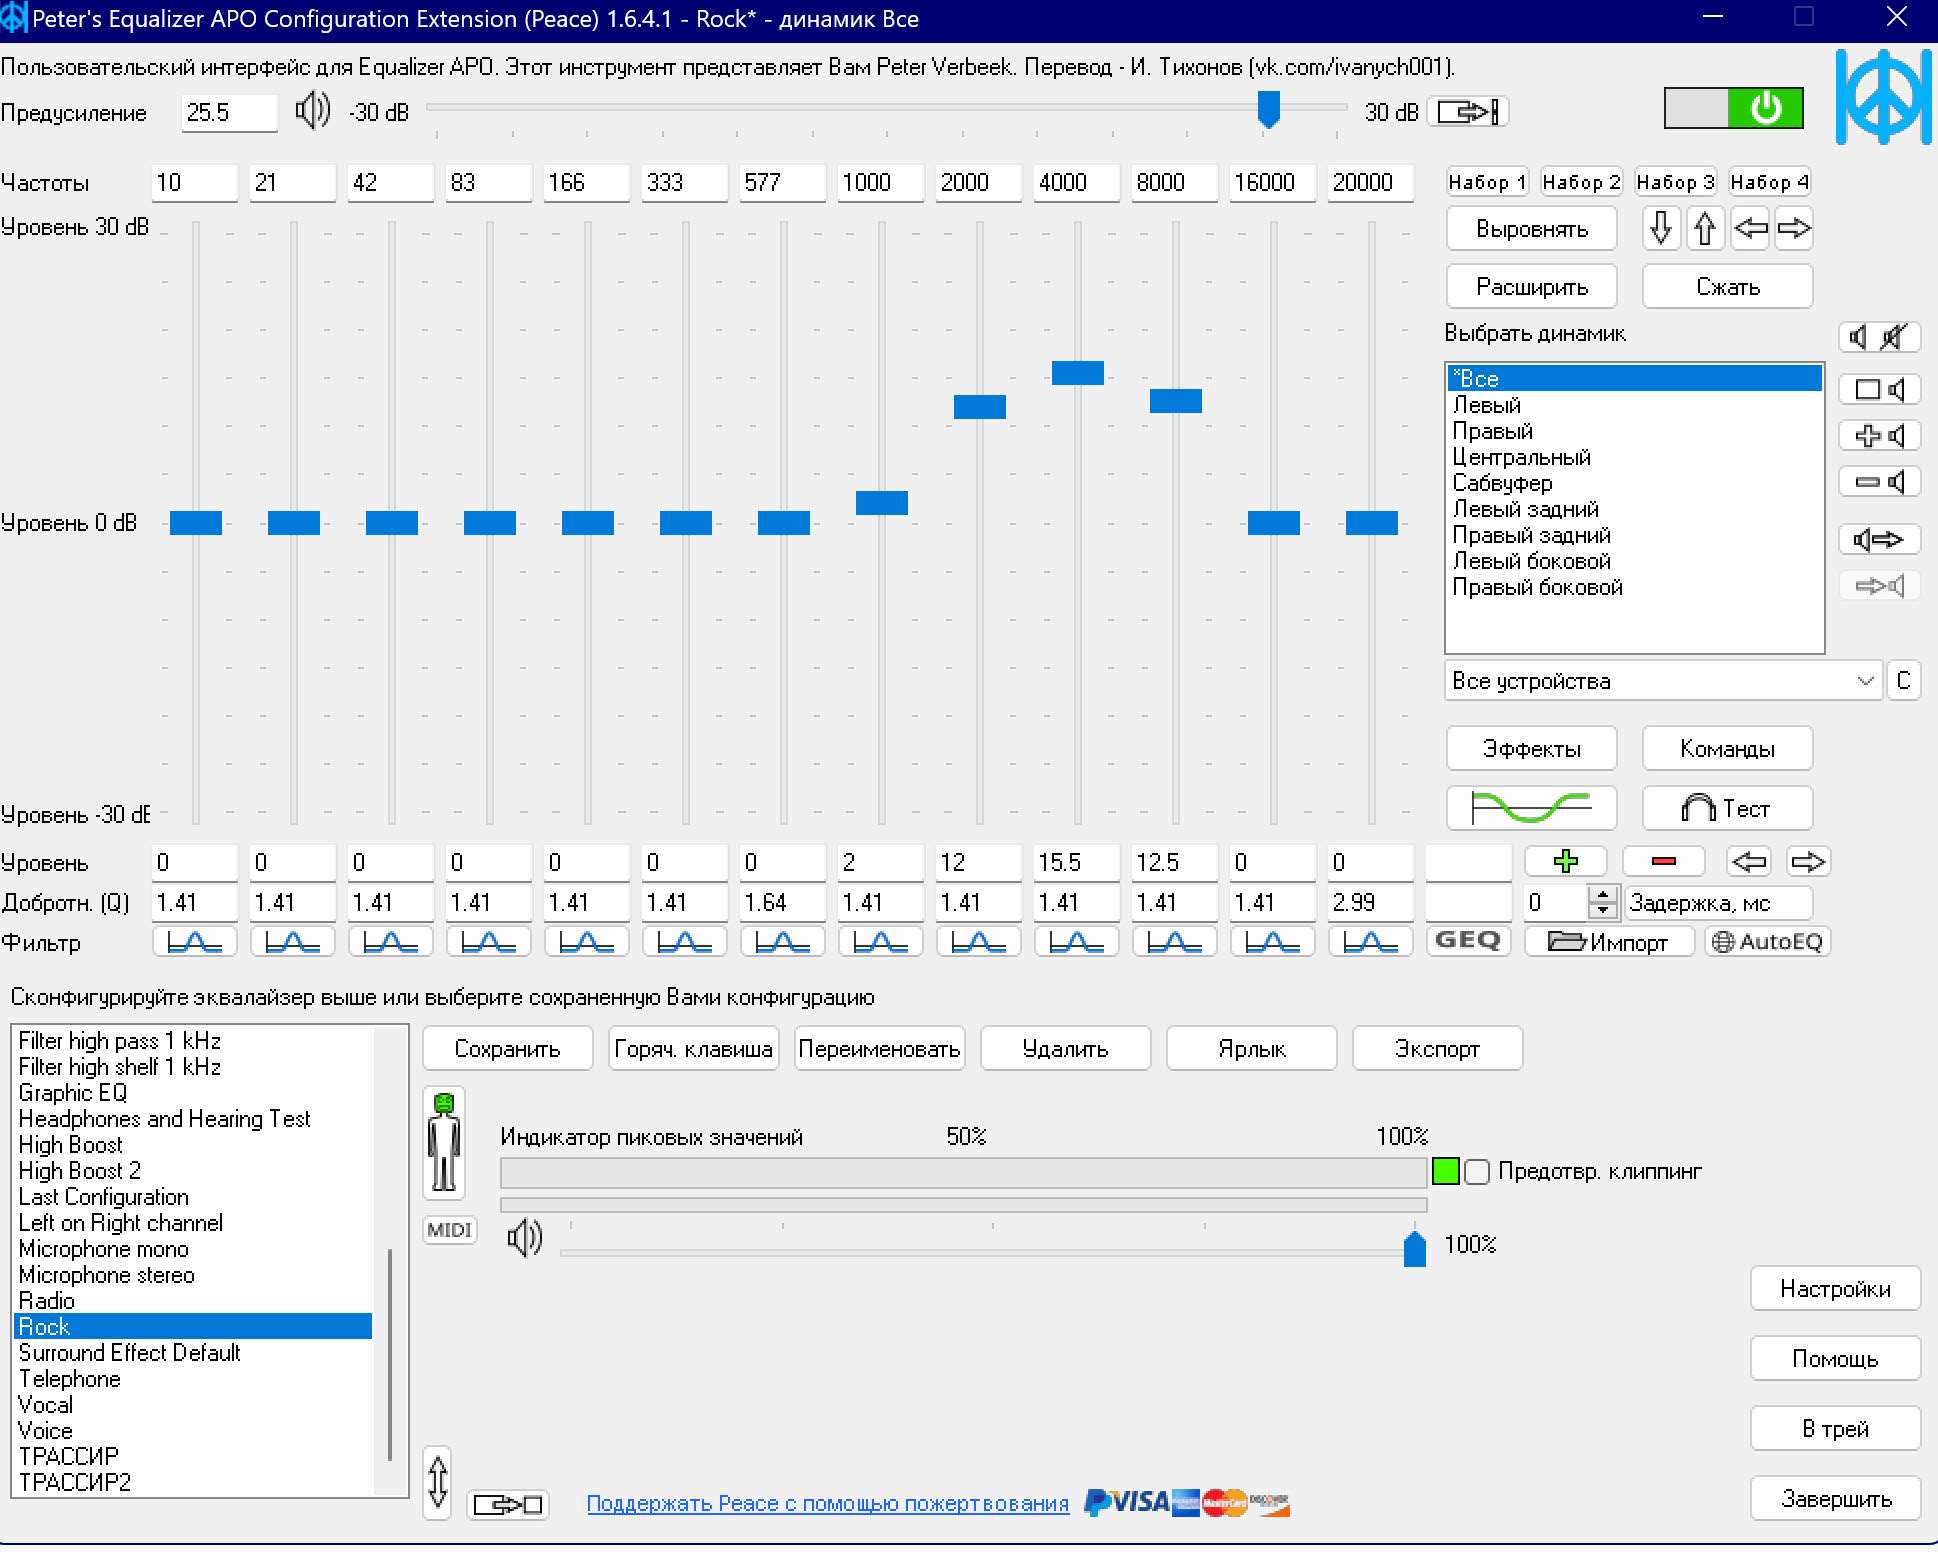The width and height of the screenshot is (1938, 1552).
Task: Open the frequency response graph icon
Action: coord(1531,807)
